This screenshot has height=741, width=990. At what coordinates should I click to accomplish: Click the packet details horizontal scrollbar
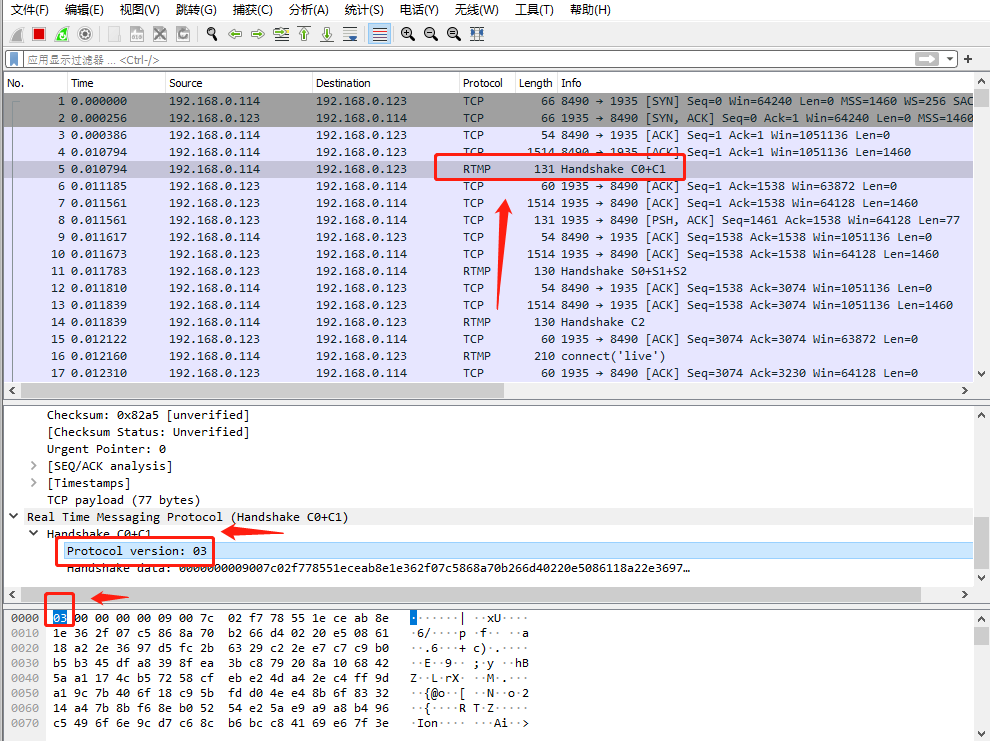click(470, 595)
